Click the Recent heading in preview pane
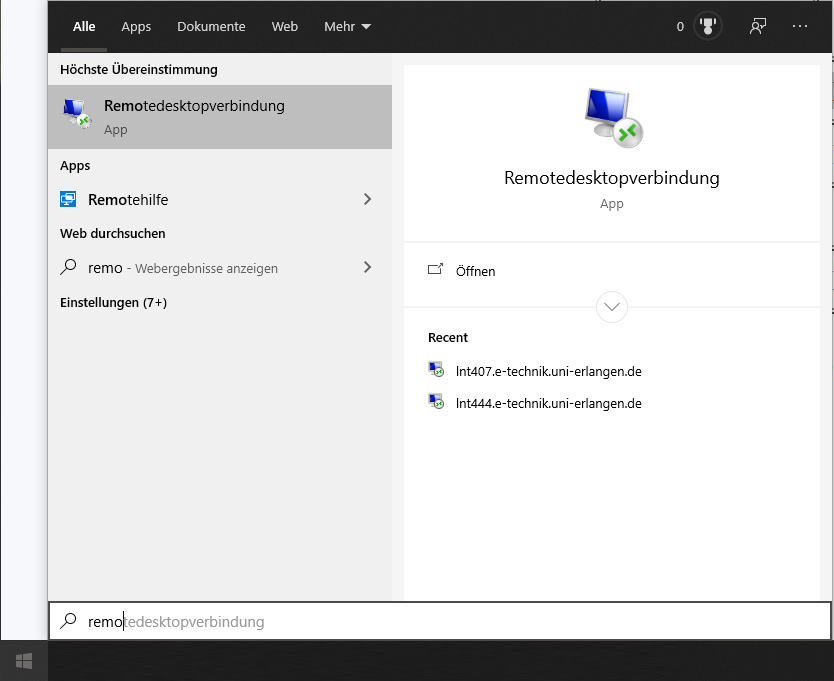Image resolution: width=834 pixels, height=681 pixels. (448, 338)
